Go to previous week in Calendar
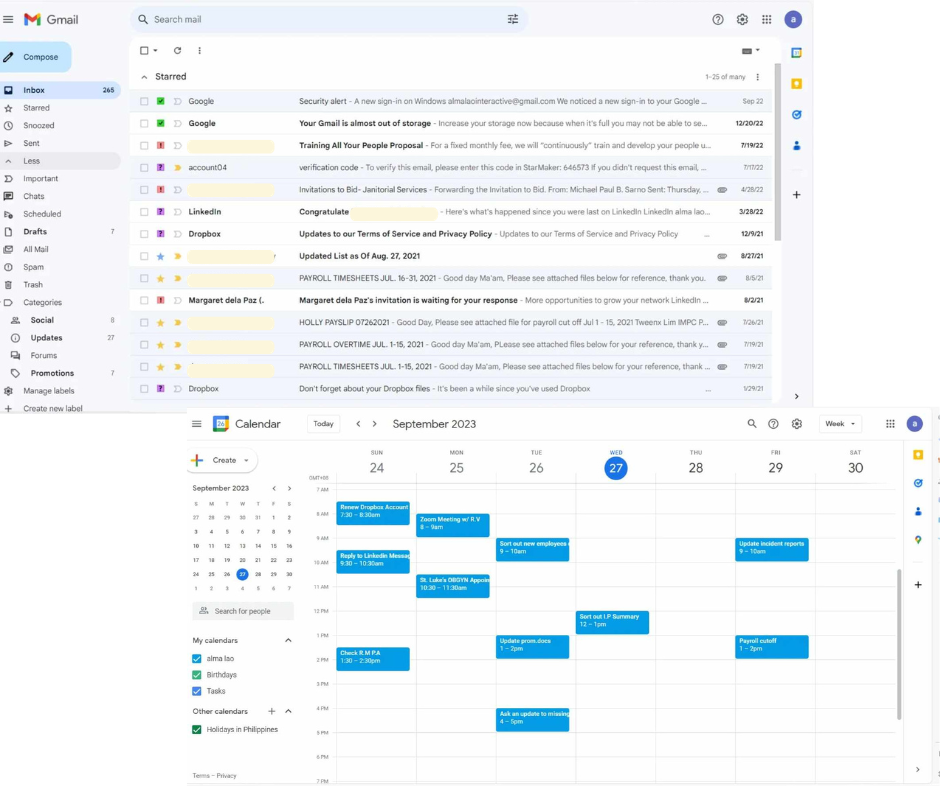Image resolution: width=940 pixels, height=788 pixels. (358, 424)
